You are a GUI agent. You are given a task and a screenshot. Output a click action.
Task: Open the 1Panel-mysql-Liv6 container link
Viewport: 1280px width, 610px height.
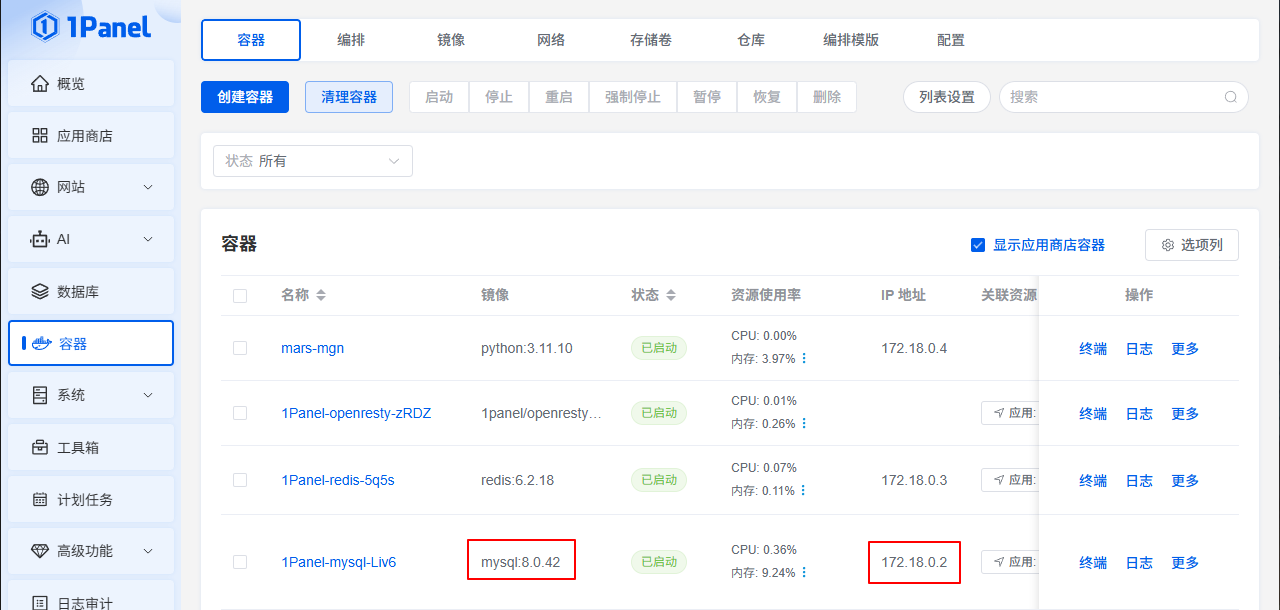click(339, 562)
